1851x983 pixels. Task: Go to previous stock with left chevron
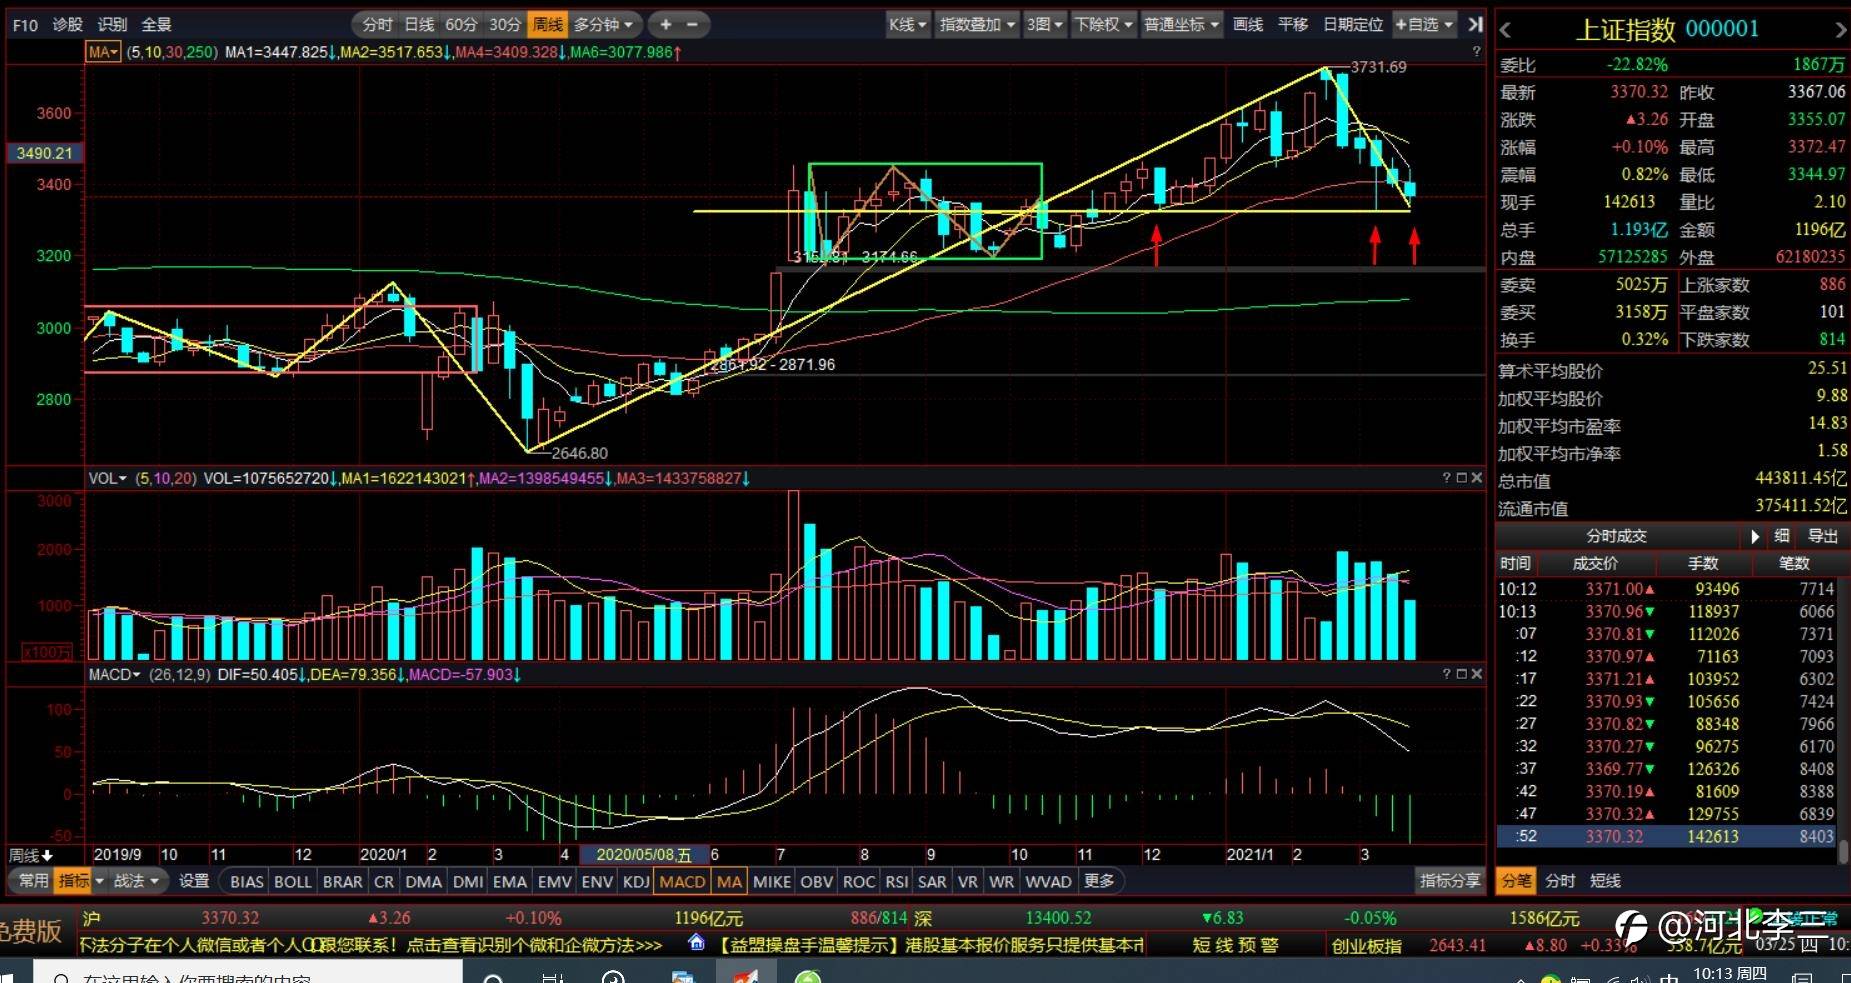click(1506, 30)
